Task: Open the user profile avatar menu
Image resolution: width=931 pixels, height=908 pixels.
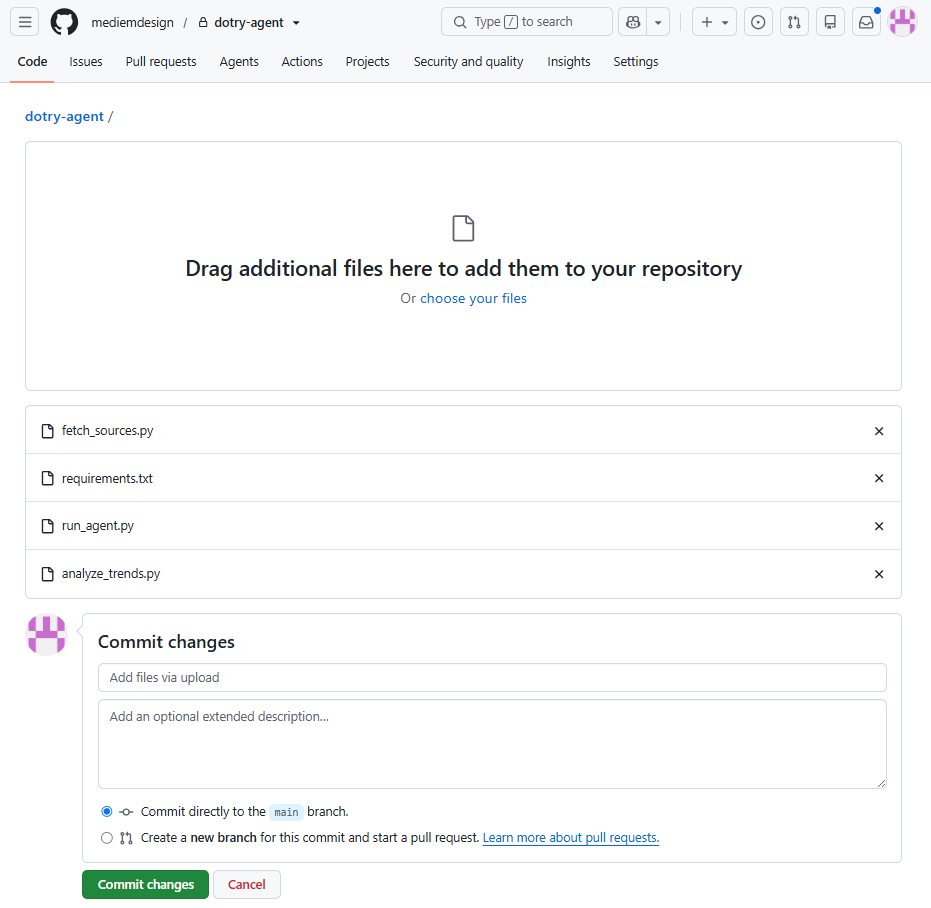Action: pos(902,22)
